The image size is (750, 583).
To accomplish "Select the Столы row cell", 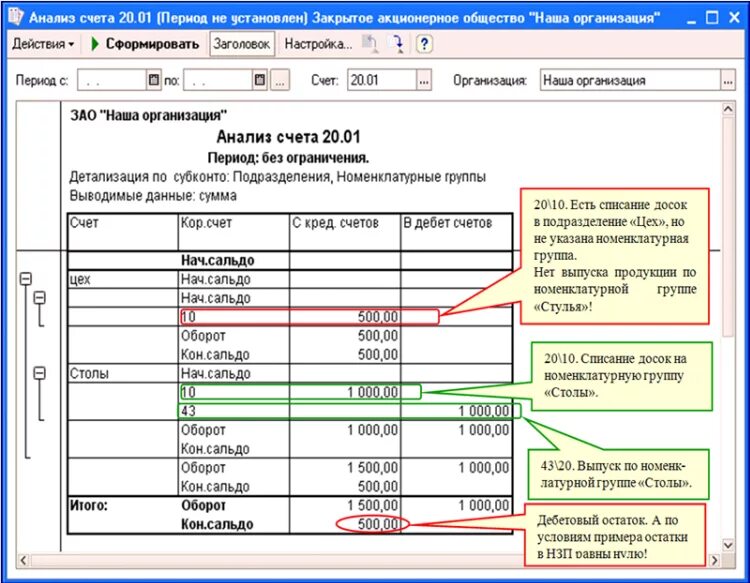I will pyautogui.click(x=123, y=374).
